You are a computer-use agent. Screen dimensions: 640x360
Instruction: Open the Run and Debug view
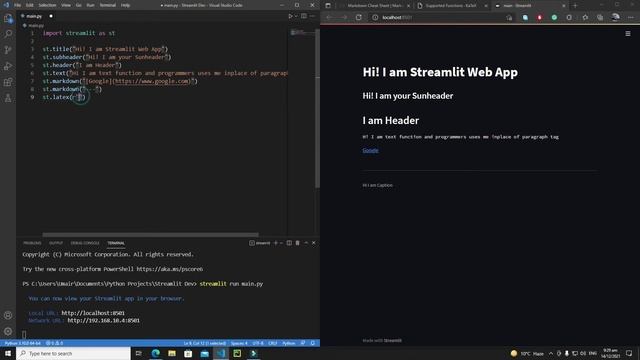point(8,66)
